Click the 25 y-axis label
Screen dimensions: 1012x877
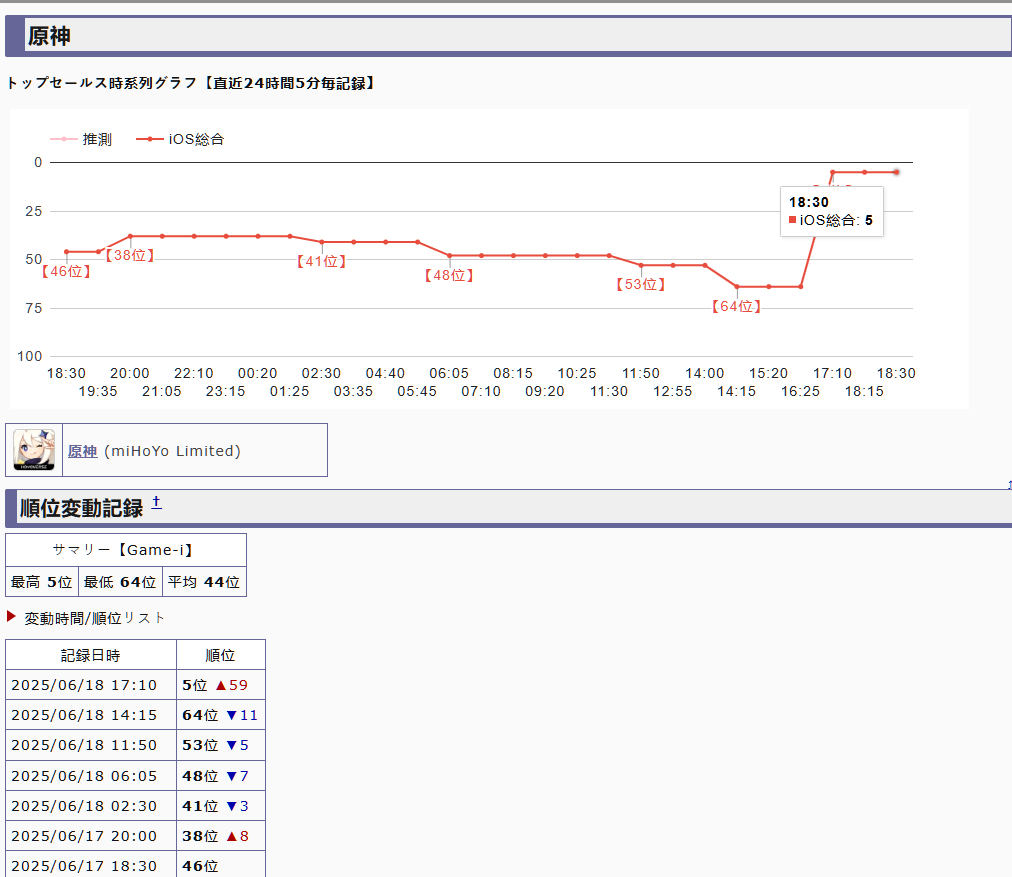click(x=34, y=211)
